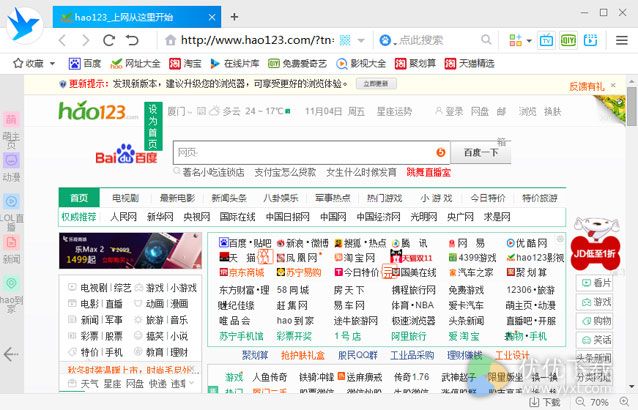This screenshot has width=638, height=410.
Task: Reload the page with refresh icon
Action: pos(109,40)
